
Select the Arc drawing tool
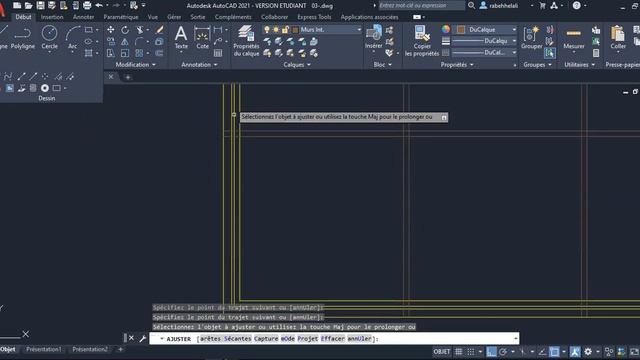(73, 38)
